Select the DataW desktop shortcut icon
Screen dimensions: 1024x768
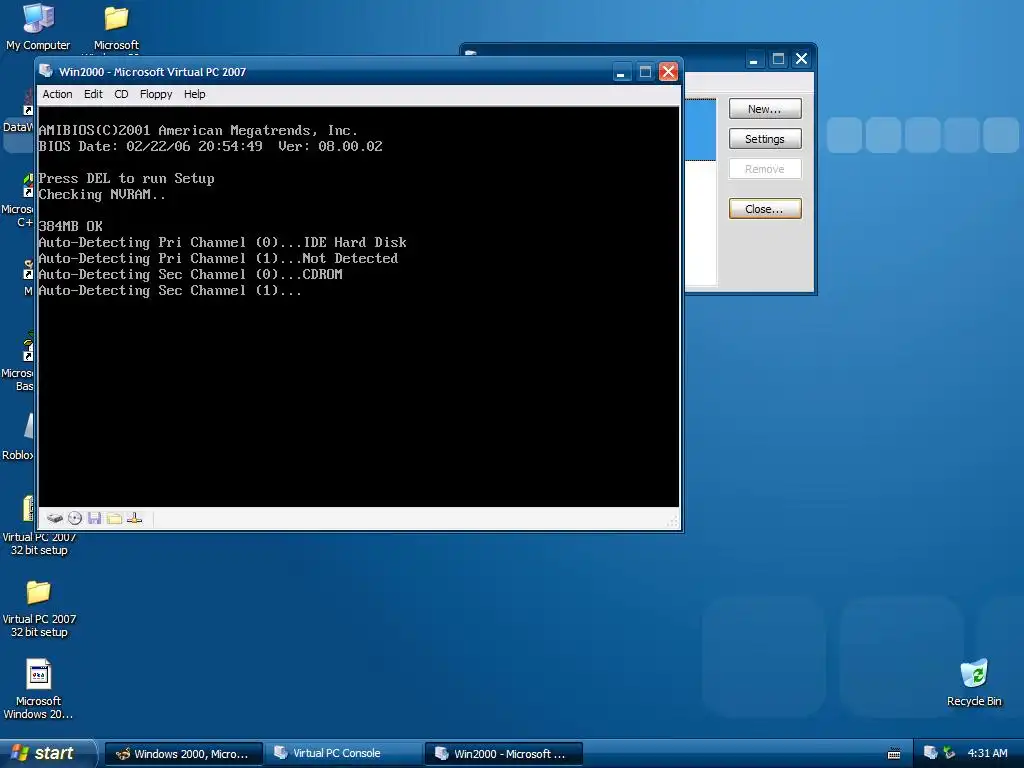pos(18,111)
